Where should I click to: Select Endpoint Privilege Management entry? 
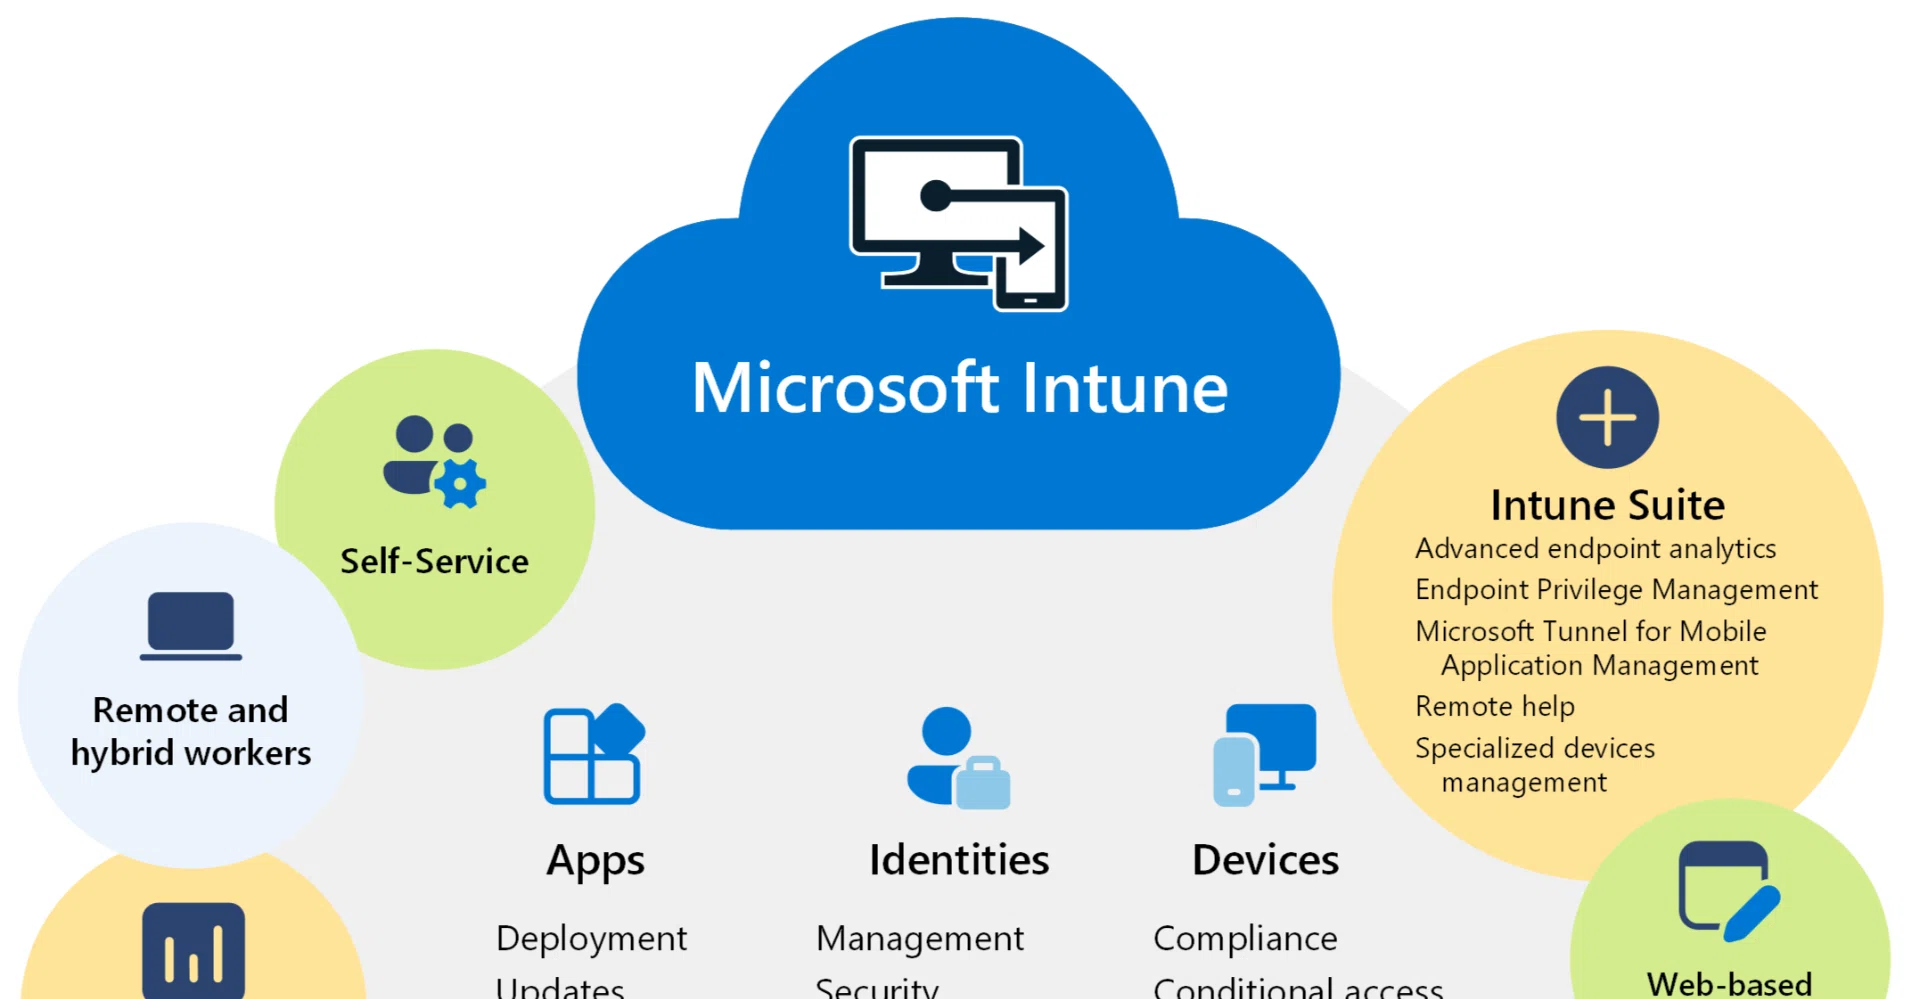tap(1616, 589)
